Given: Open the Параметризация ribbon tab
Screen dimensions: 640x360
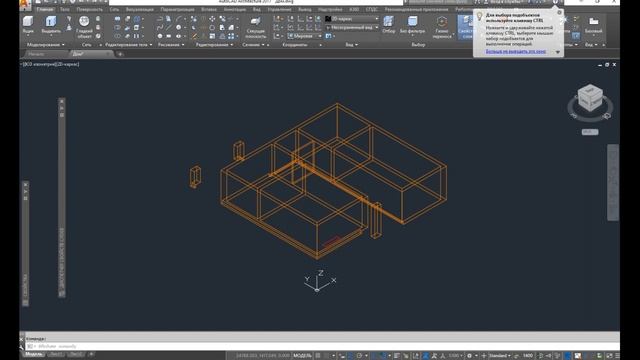Looking at the screenshot, I should point(177,9).
